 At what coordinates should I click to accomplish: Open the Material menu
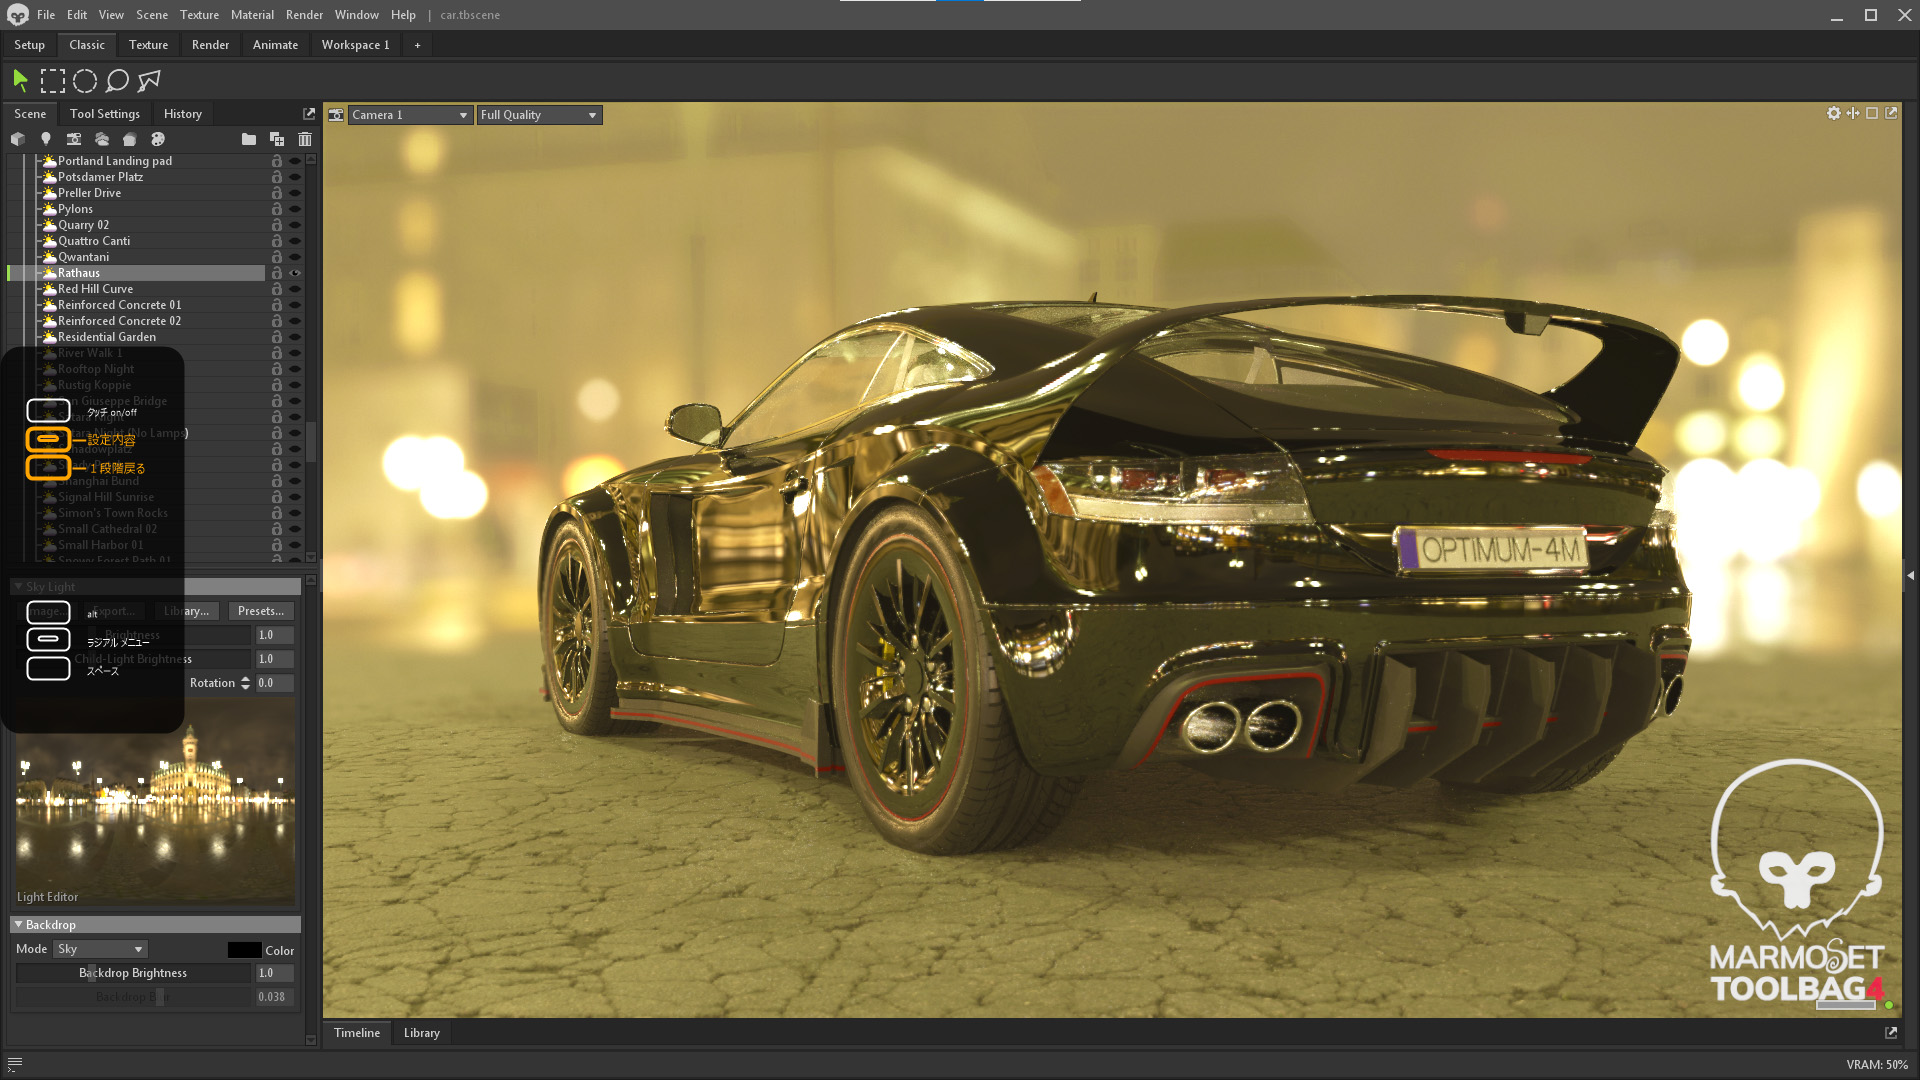click(252, 15)
